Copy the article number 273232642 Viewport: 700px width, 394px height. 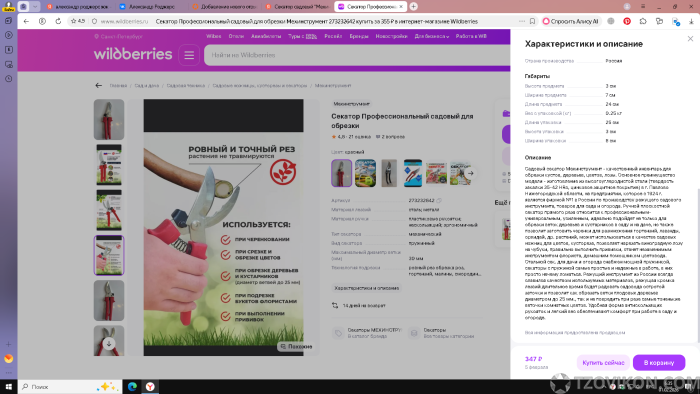(439, 200)
